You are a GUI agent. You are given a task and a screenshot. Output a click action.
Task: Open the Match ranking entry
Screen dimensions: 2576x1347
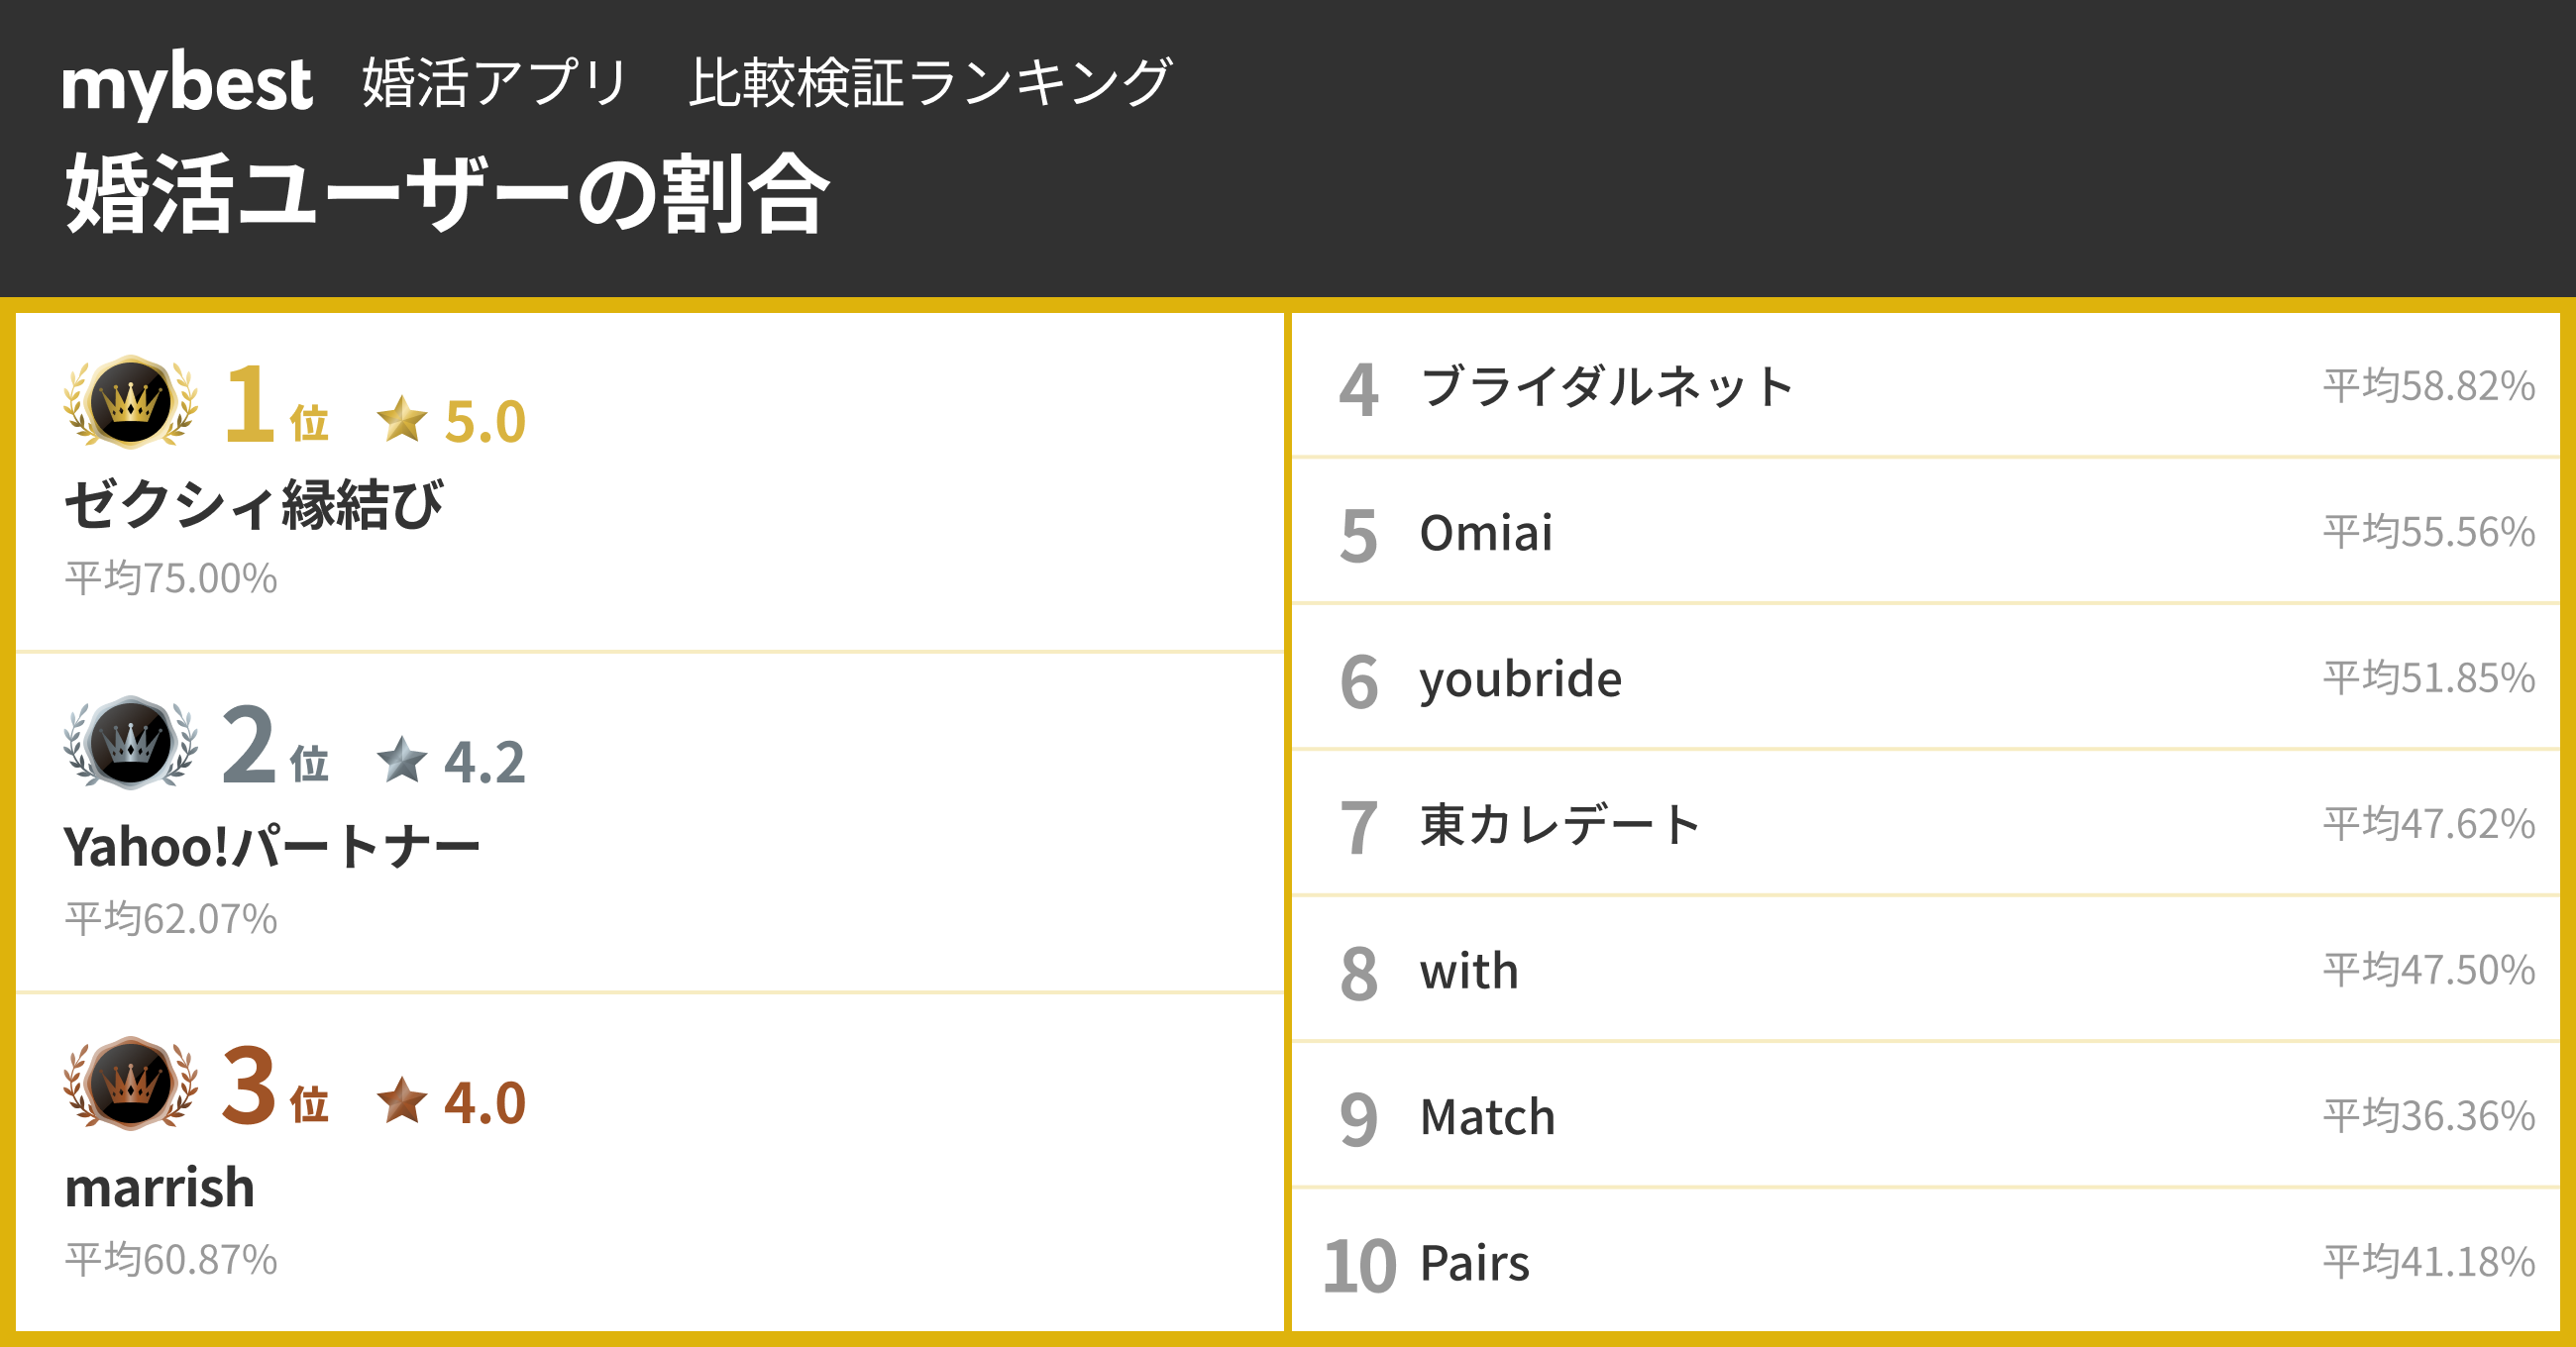click(1488, 1117)
